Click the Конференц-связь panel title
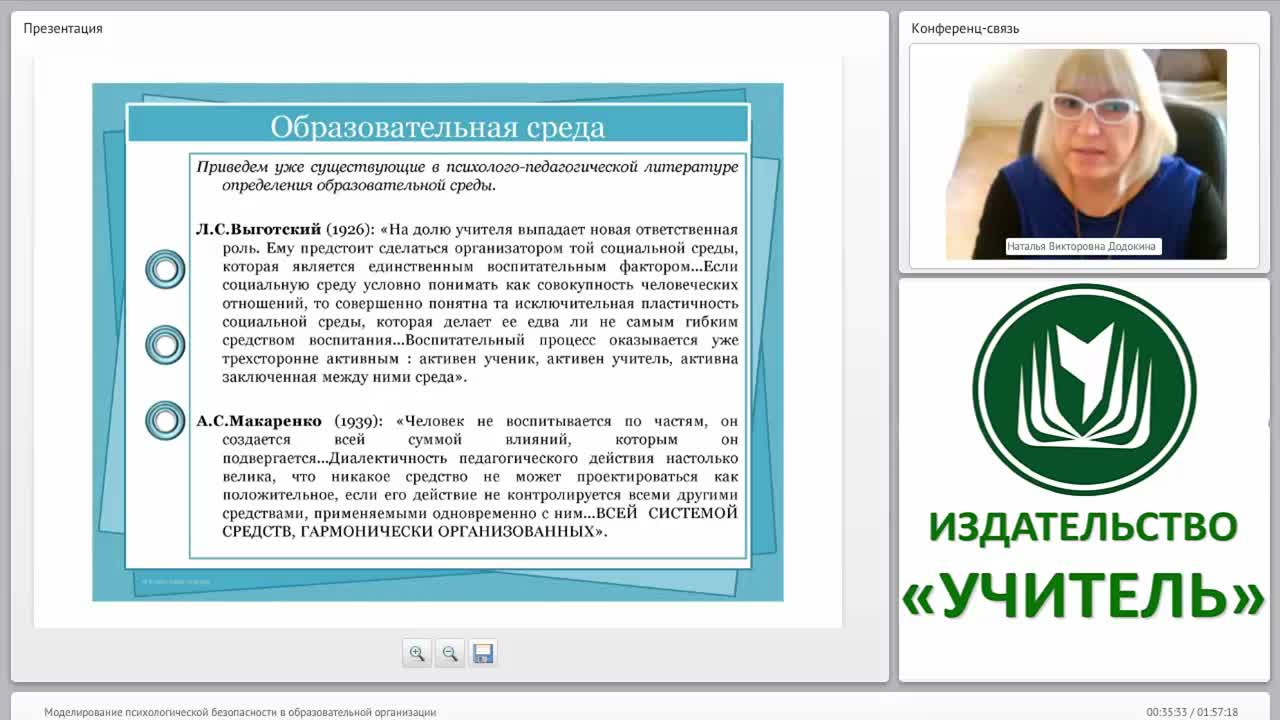This screenshot has height=720, width=1280. click(x=965, y=28)
